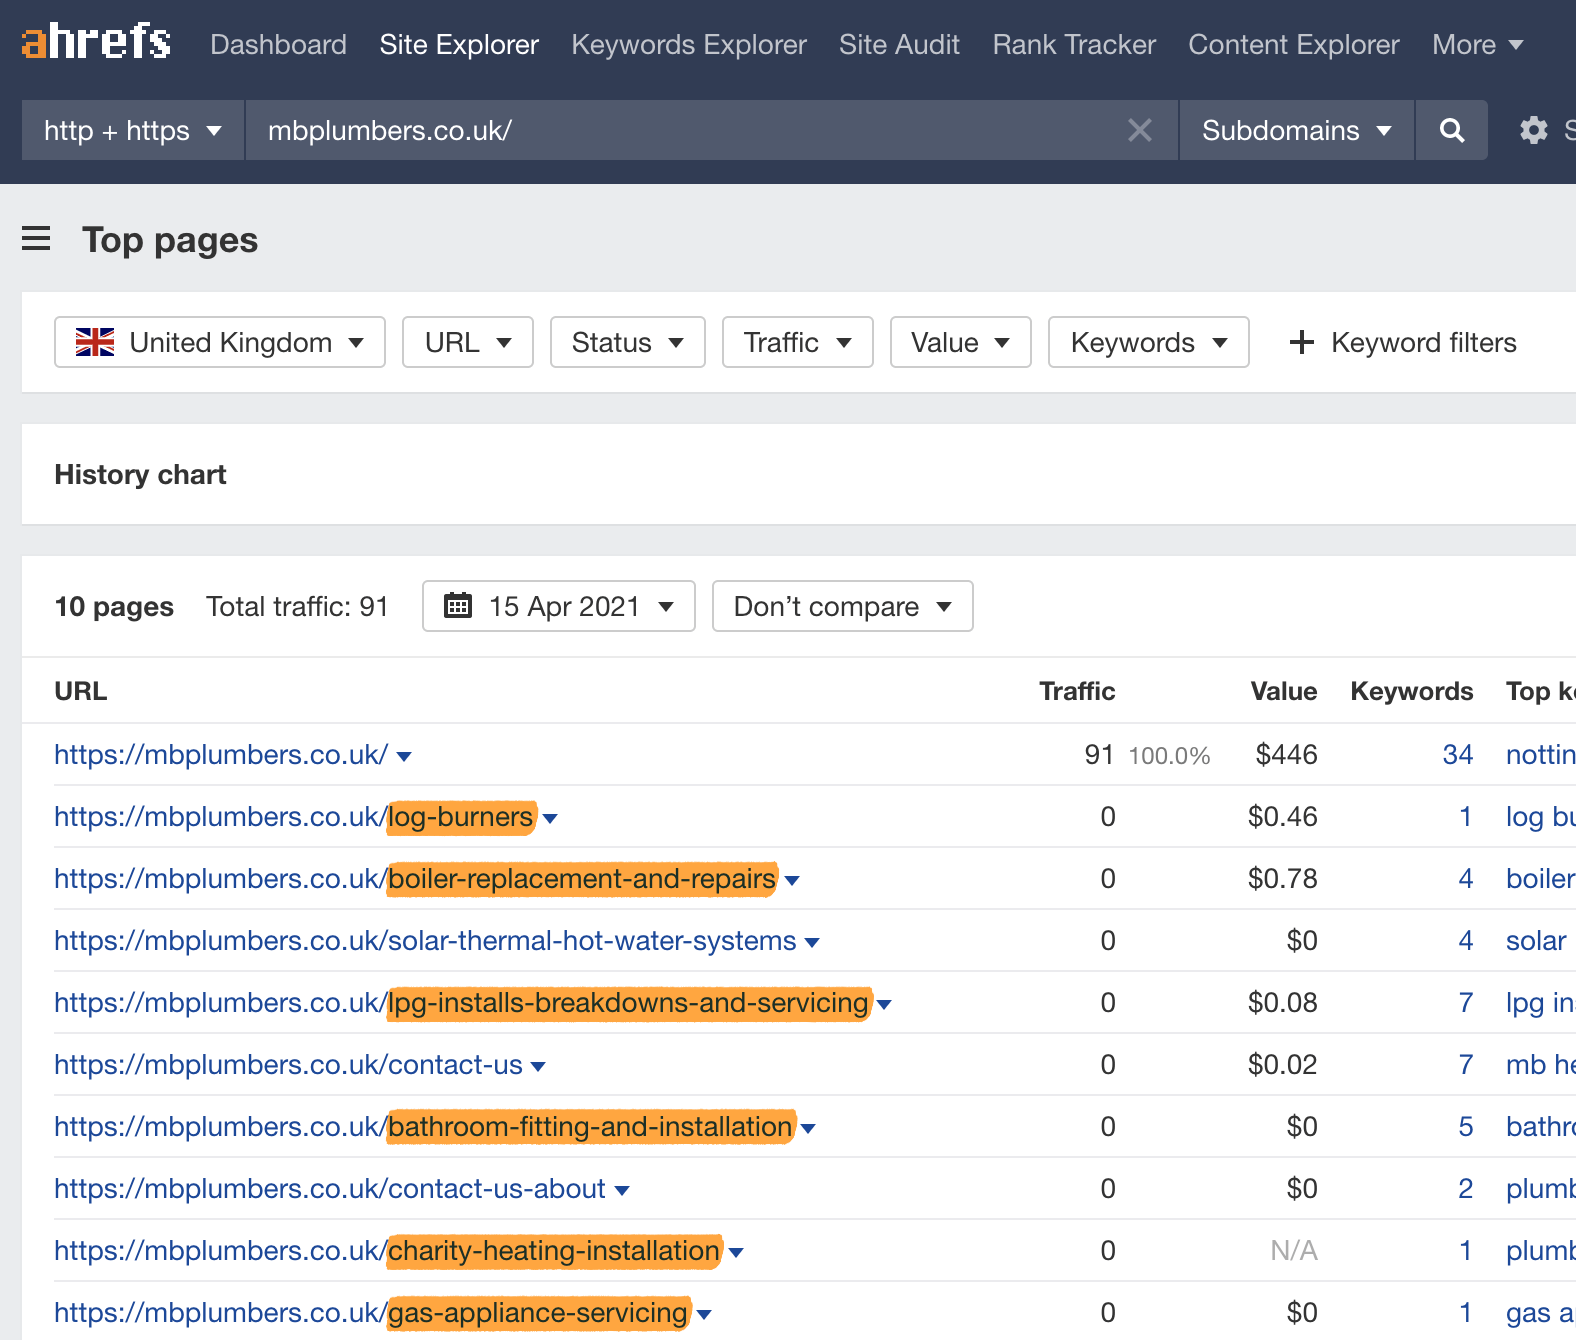The width and height of the screenshot is (1576, 1340).
Task: Open the contact-us page link
Action: tap(288, 1065)
